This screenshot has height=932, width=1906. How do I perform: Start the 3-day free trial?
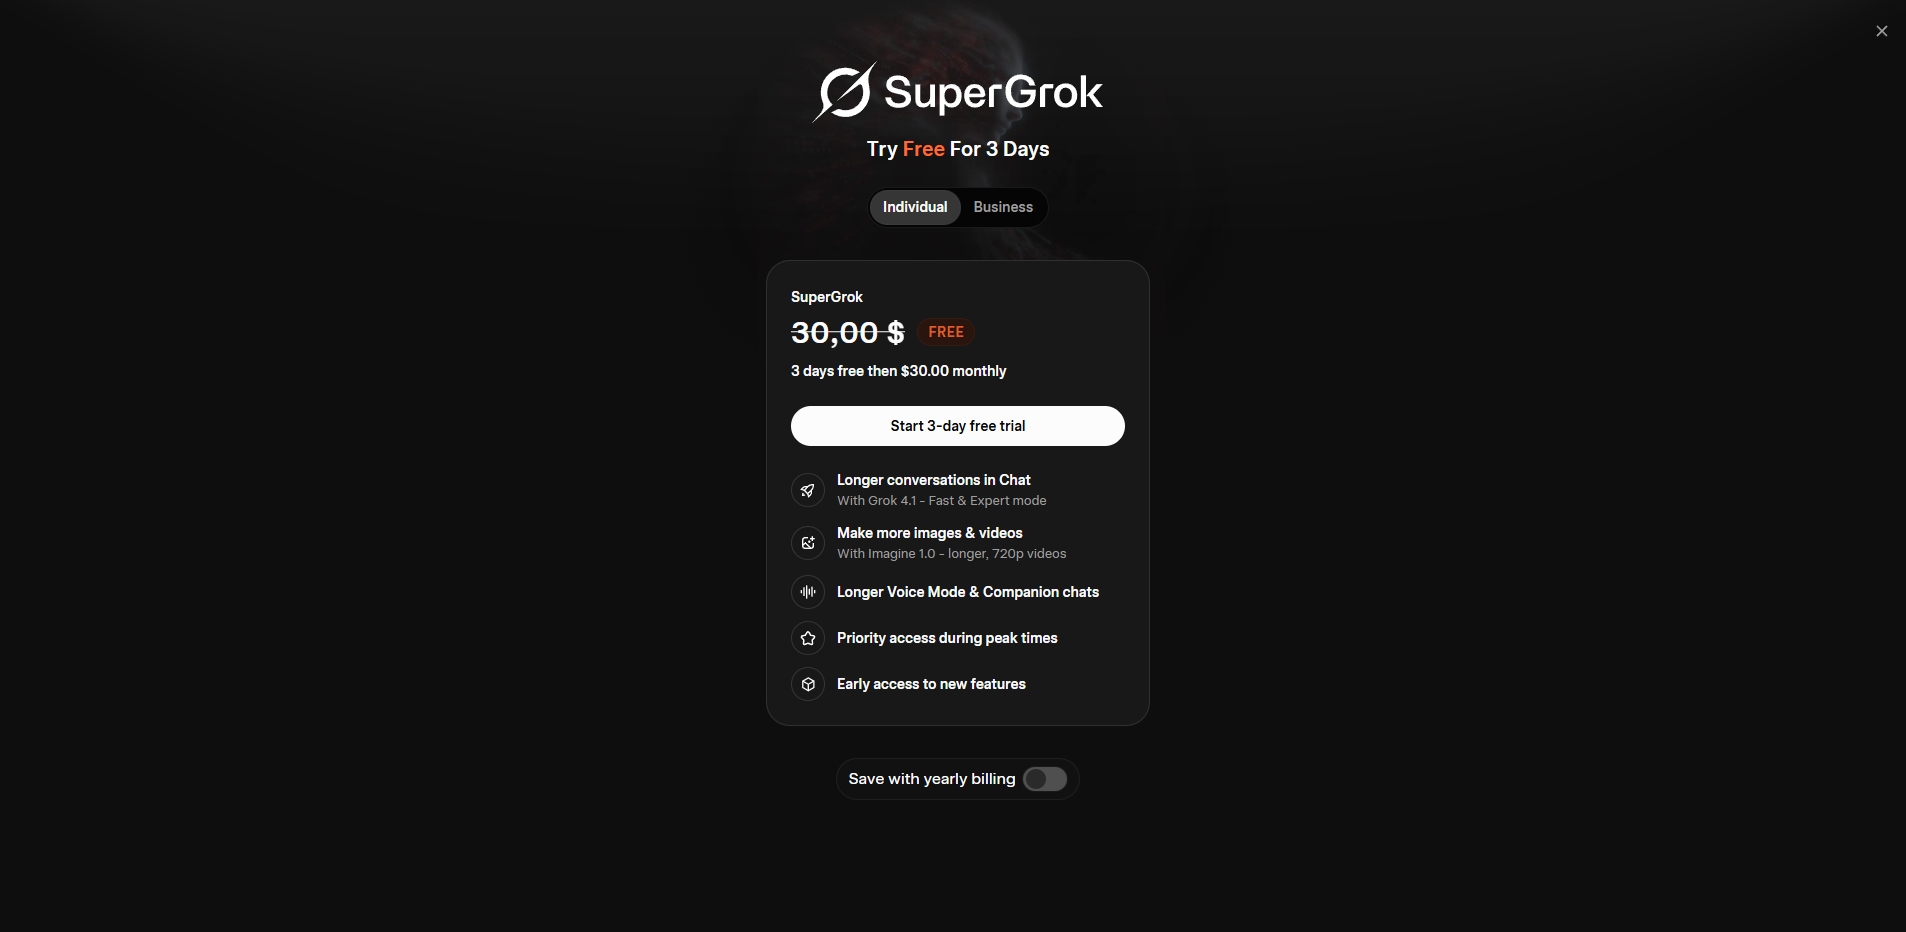957,426
